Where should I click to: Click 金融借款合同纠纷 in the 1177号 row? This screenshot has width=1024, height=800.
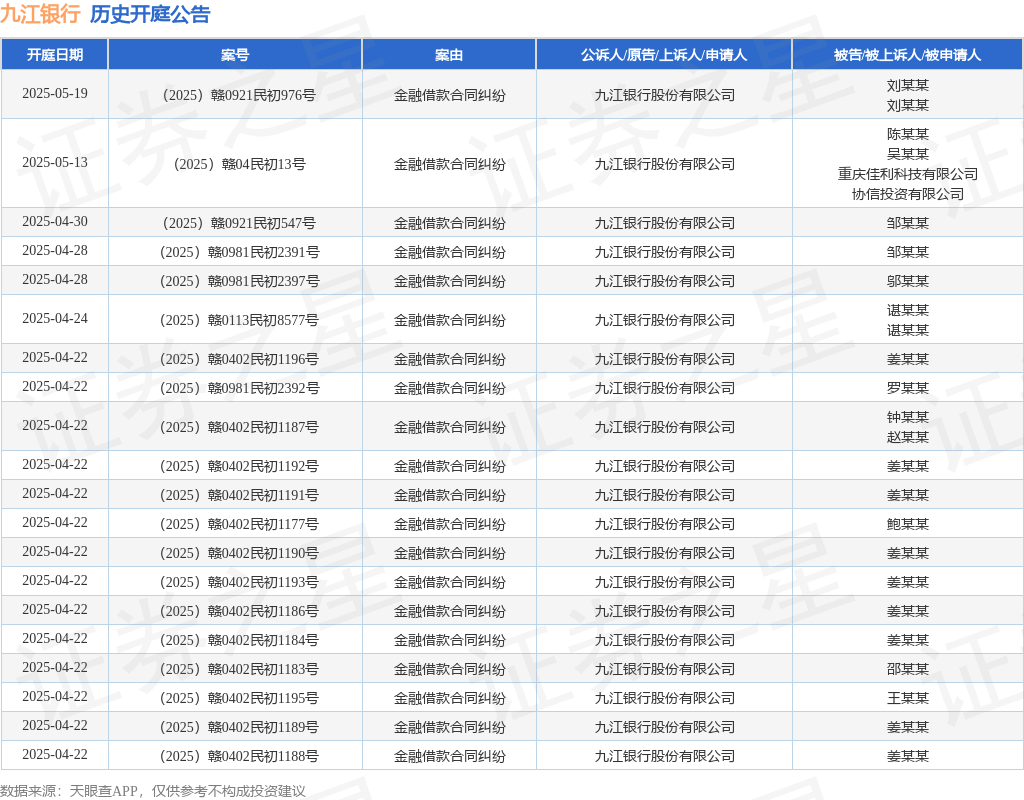pos(449,524)
